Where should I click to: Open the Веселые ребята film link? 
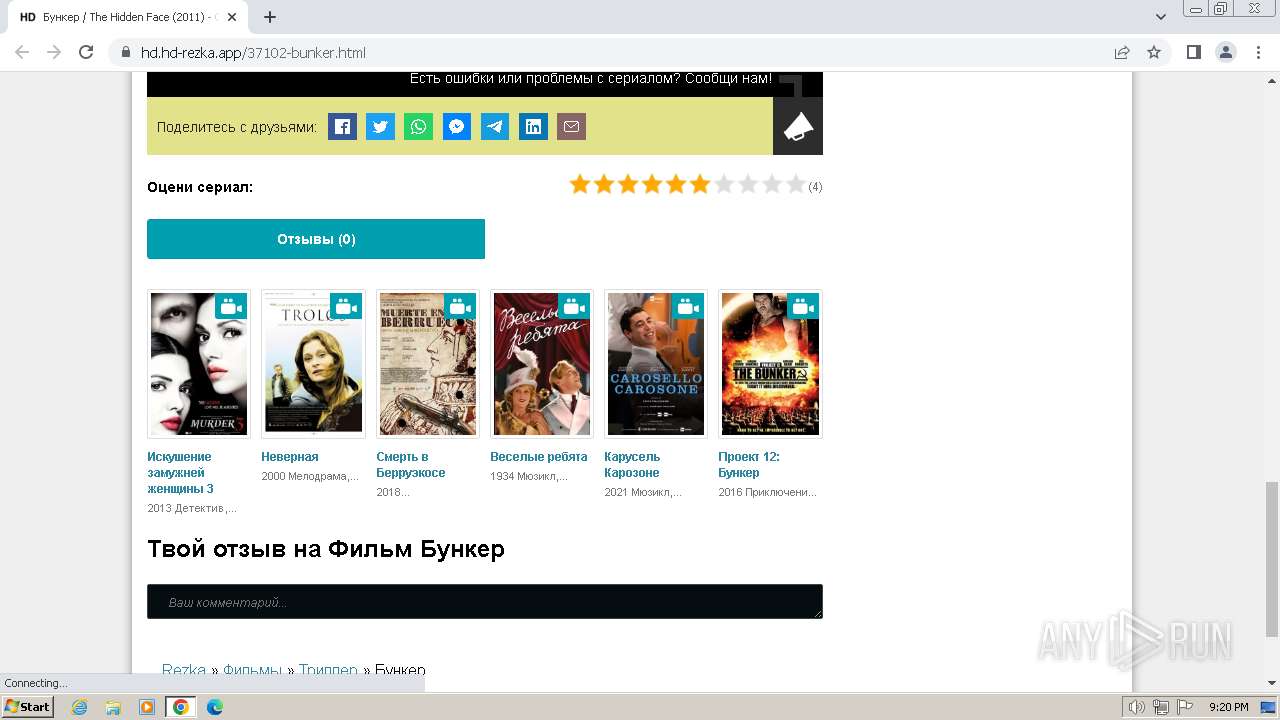[539, 457]
